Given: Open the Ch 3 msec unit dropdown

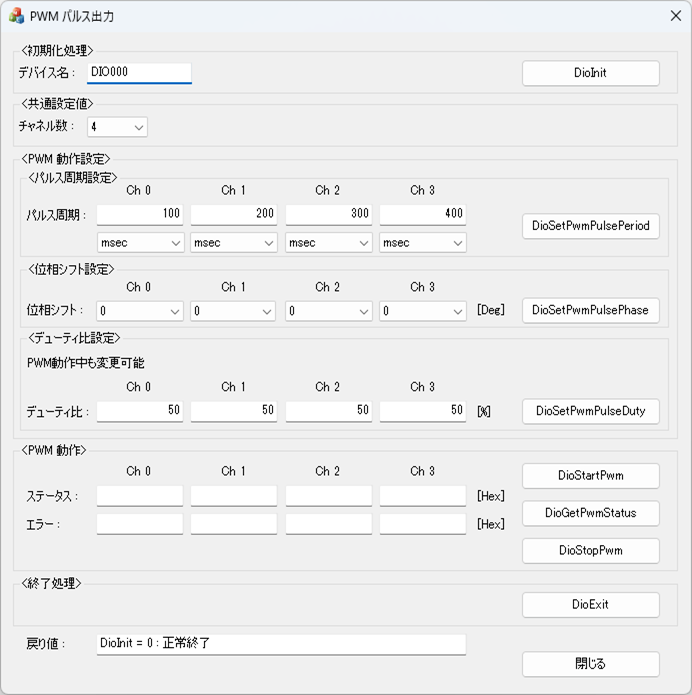Looking at the screenshot, I should [423, 243].
